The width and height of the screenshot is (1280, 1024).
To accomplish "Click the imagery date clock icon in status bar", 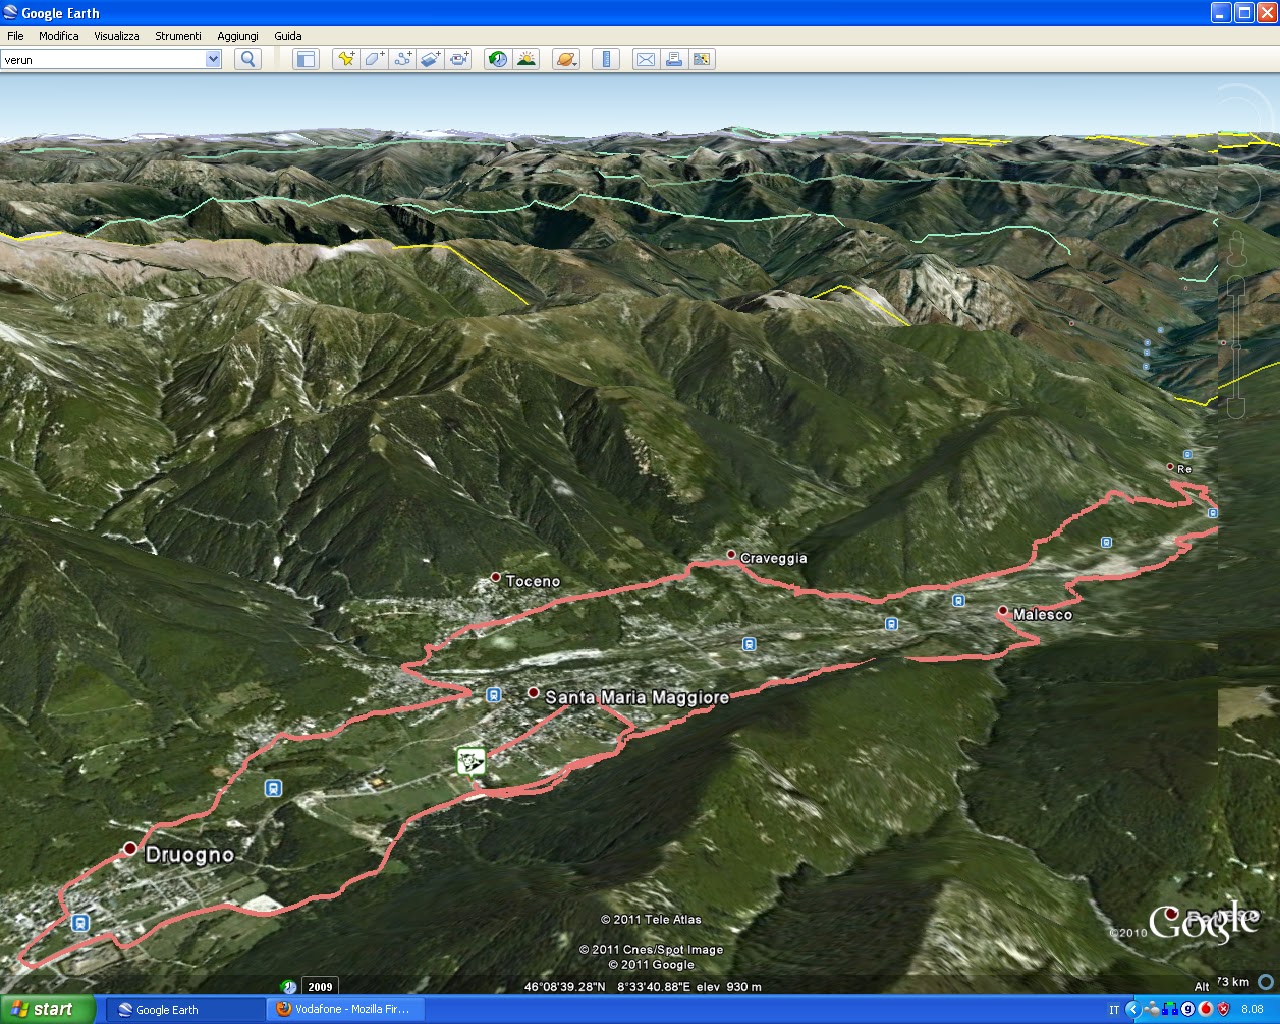I will (288, 987).
